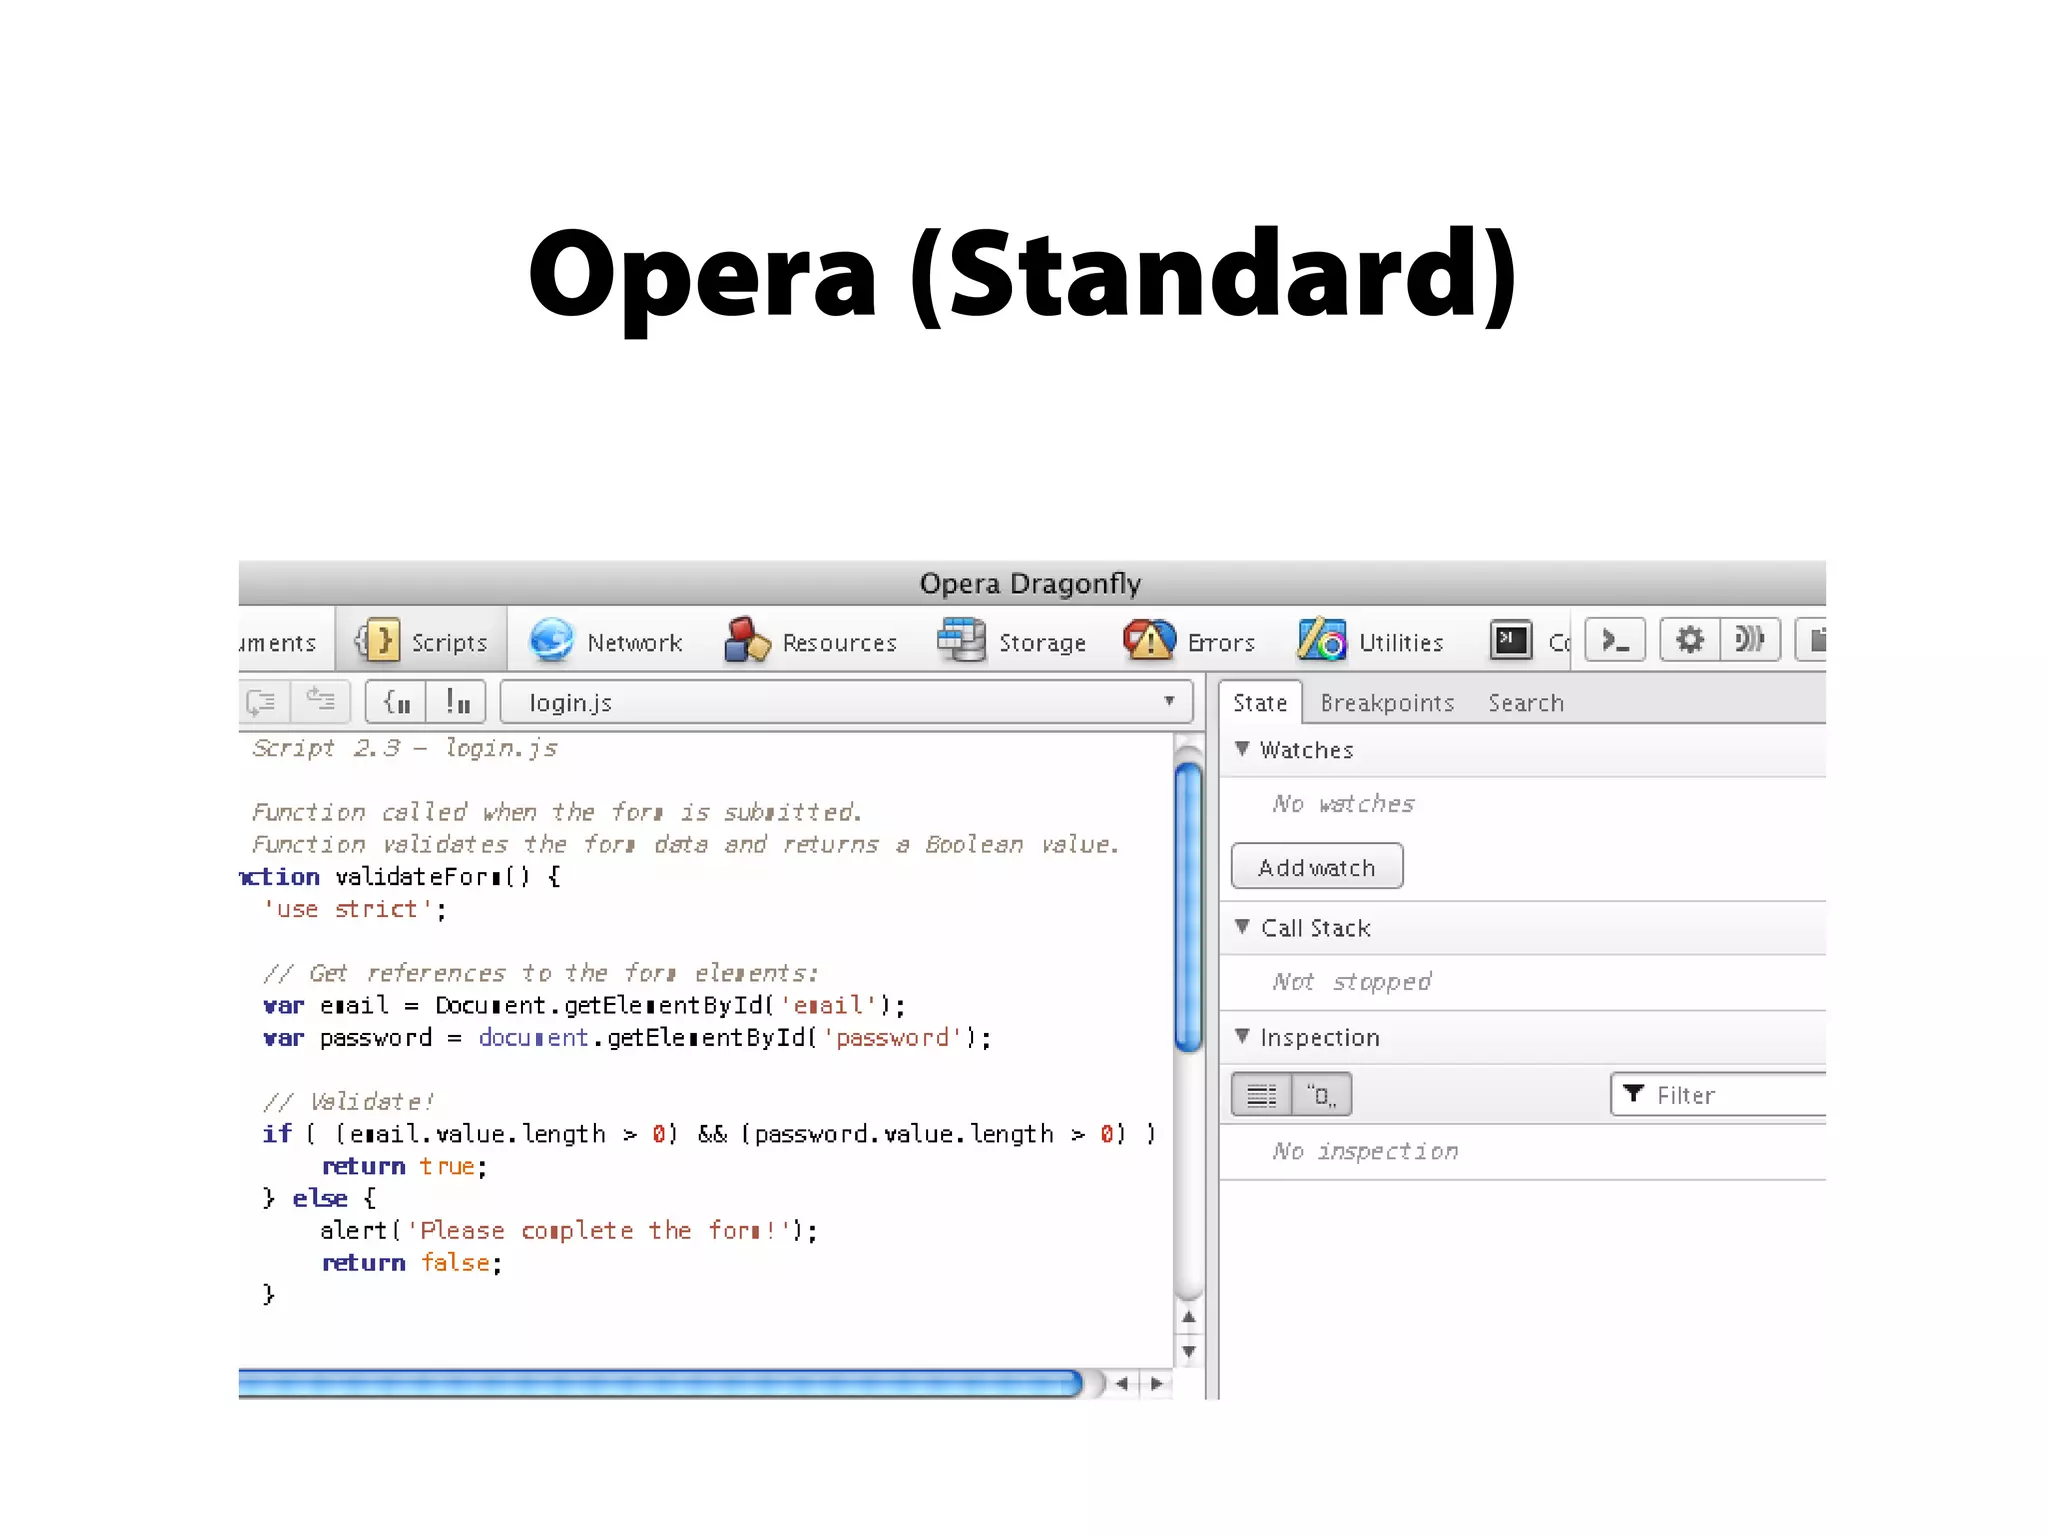Click the 'Not stopped' text

tap(1351, 982)
